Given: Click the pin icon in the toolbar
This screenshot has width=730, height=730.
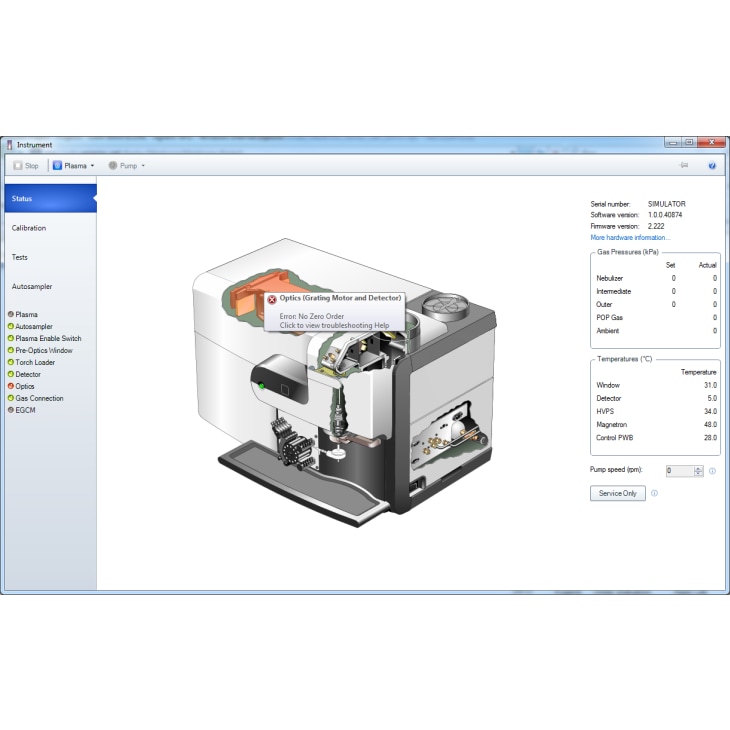Looking at the screenshot, I should point(684,165).
